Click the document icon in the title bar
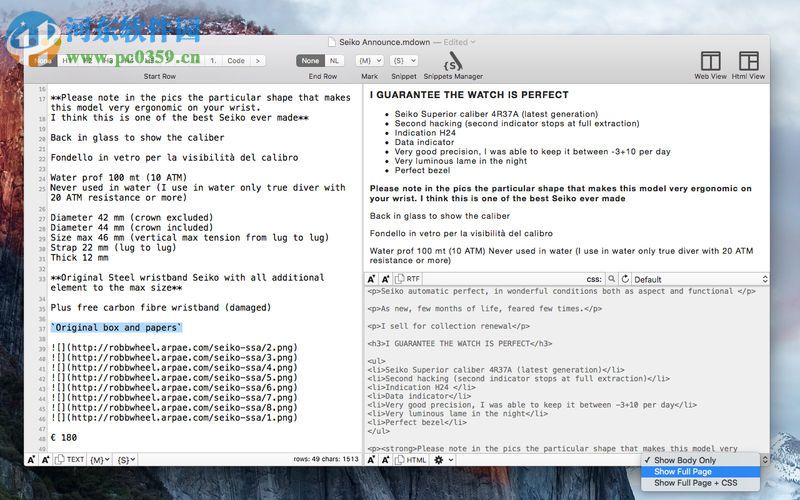 click(332, 42)
